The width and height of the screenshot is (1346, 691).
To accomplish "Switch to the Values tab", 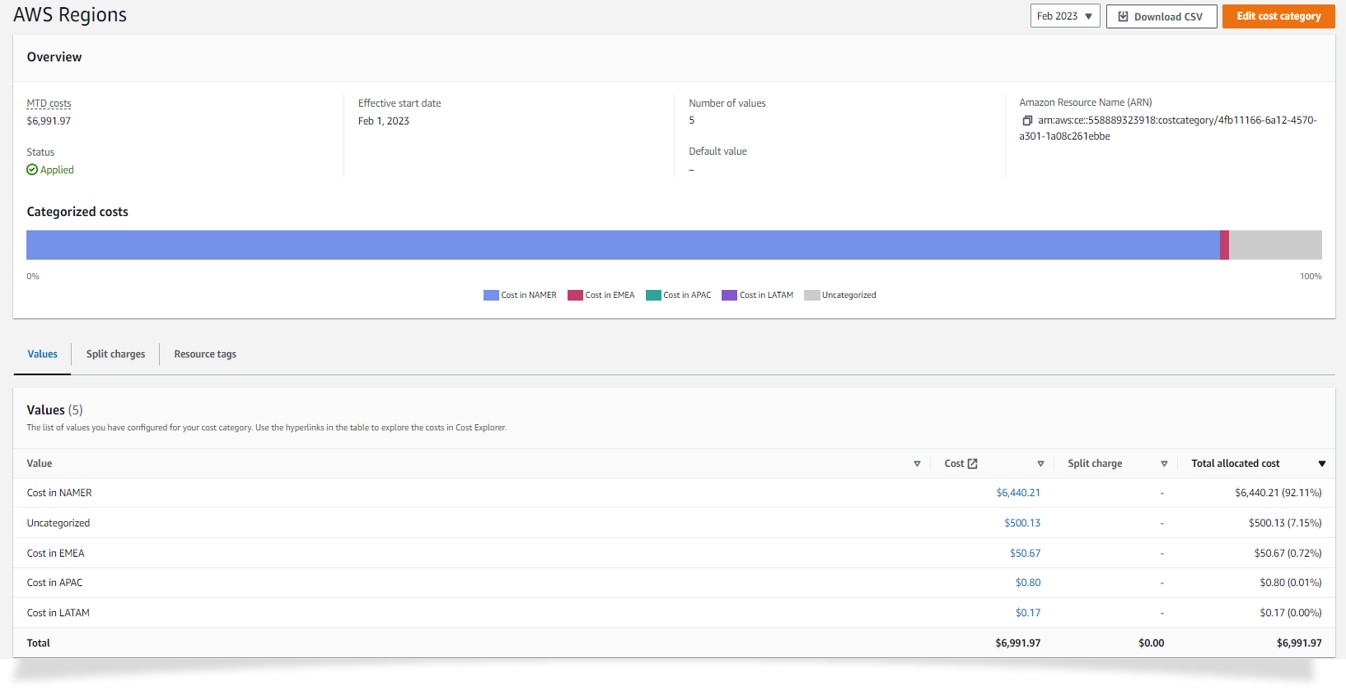I will coord(42,354).
